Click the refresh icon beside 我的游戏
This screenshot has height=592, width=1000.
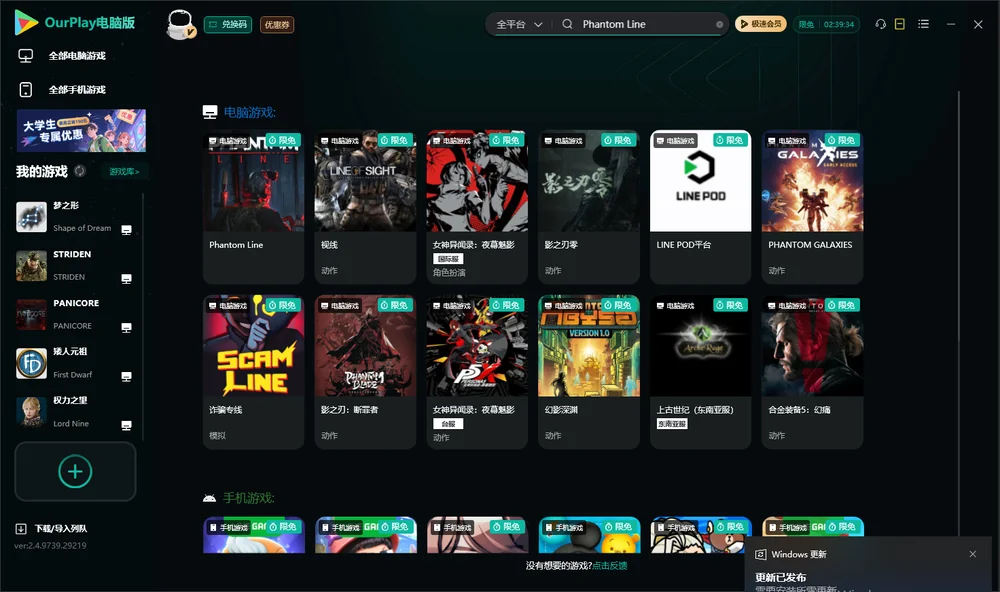coord(80,171)
